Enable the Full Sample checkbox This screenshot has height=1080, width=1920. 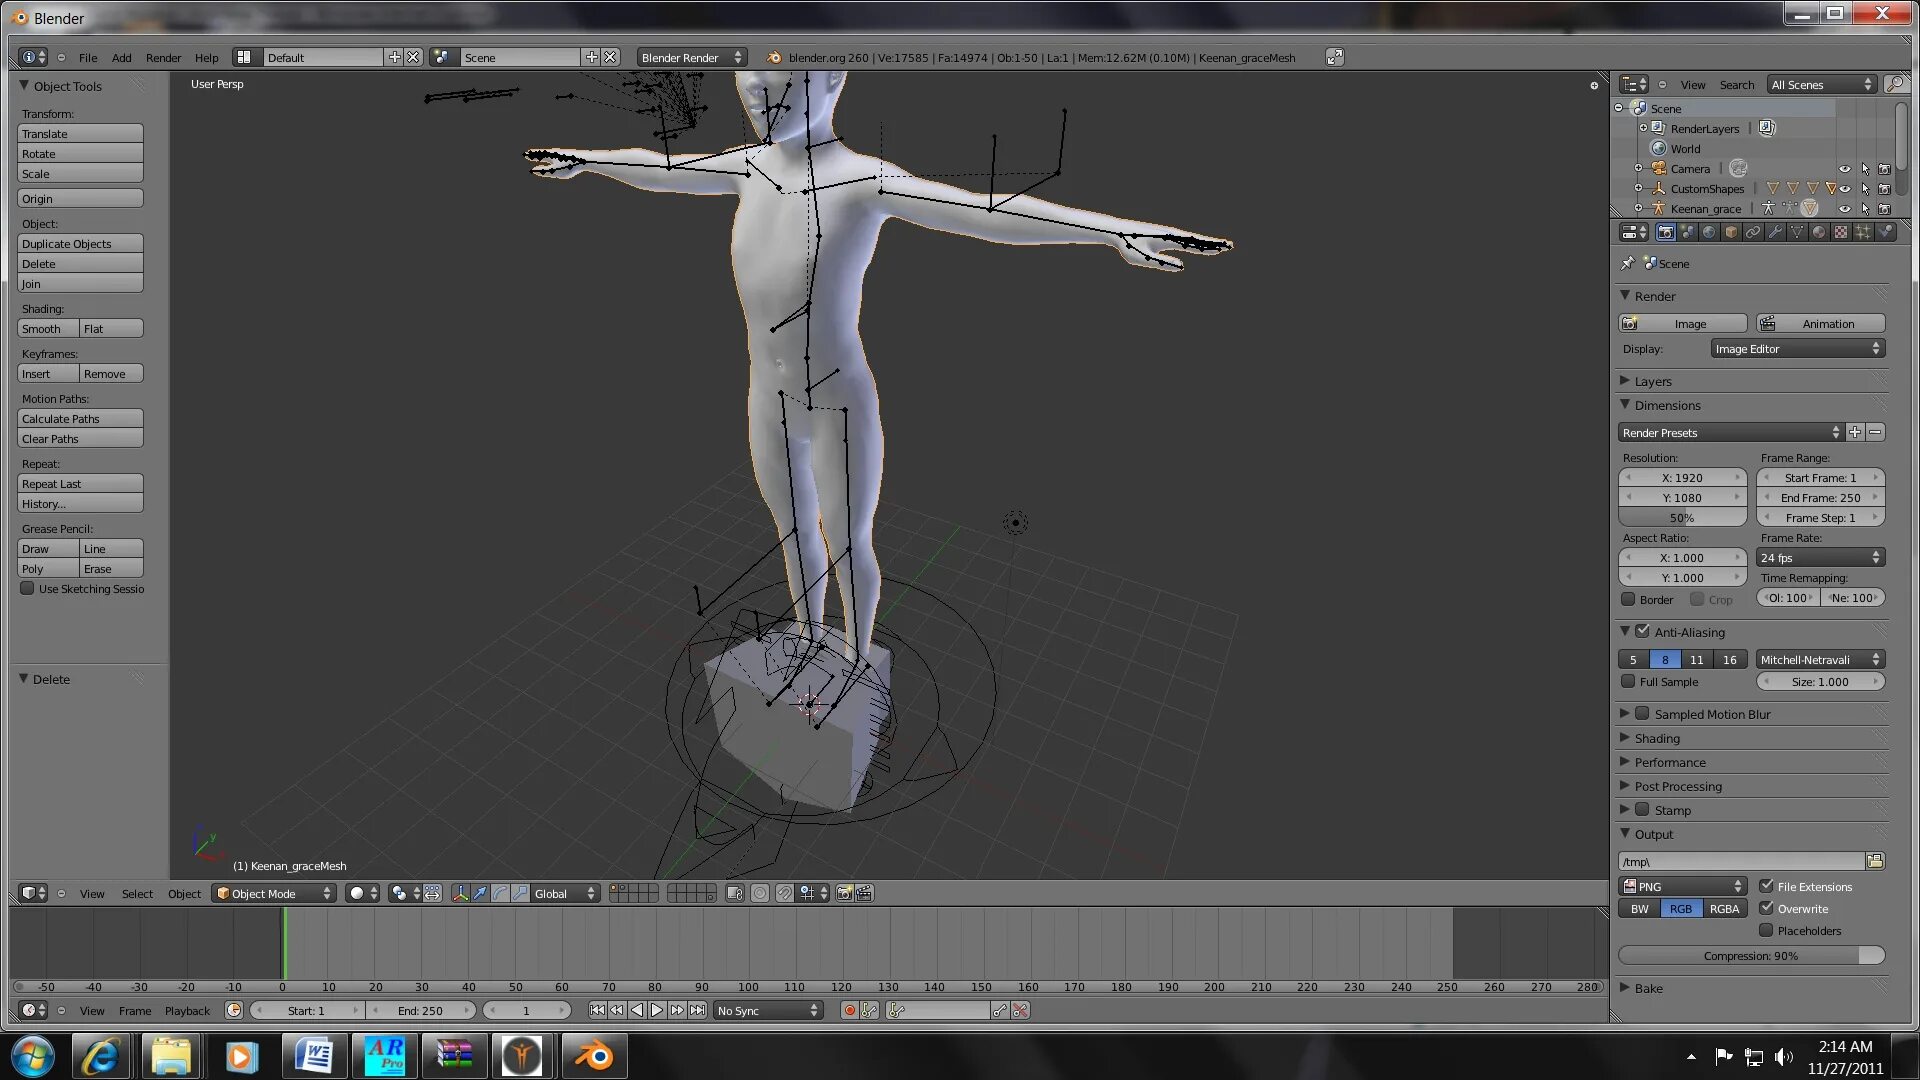1629,681
